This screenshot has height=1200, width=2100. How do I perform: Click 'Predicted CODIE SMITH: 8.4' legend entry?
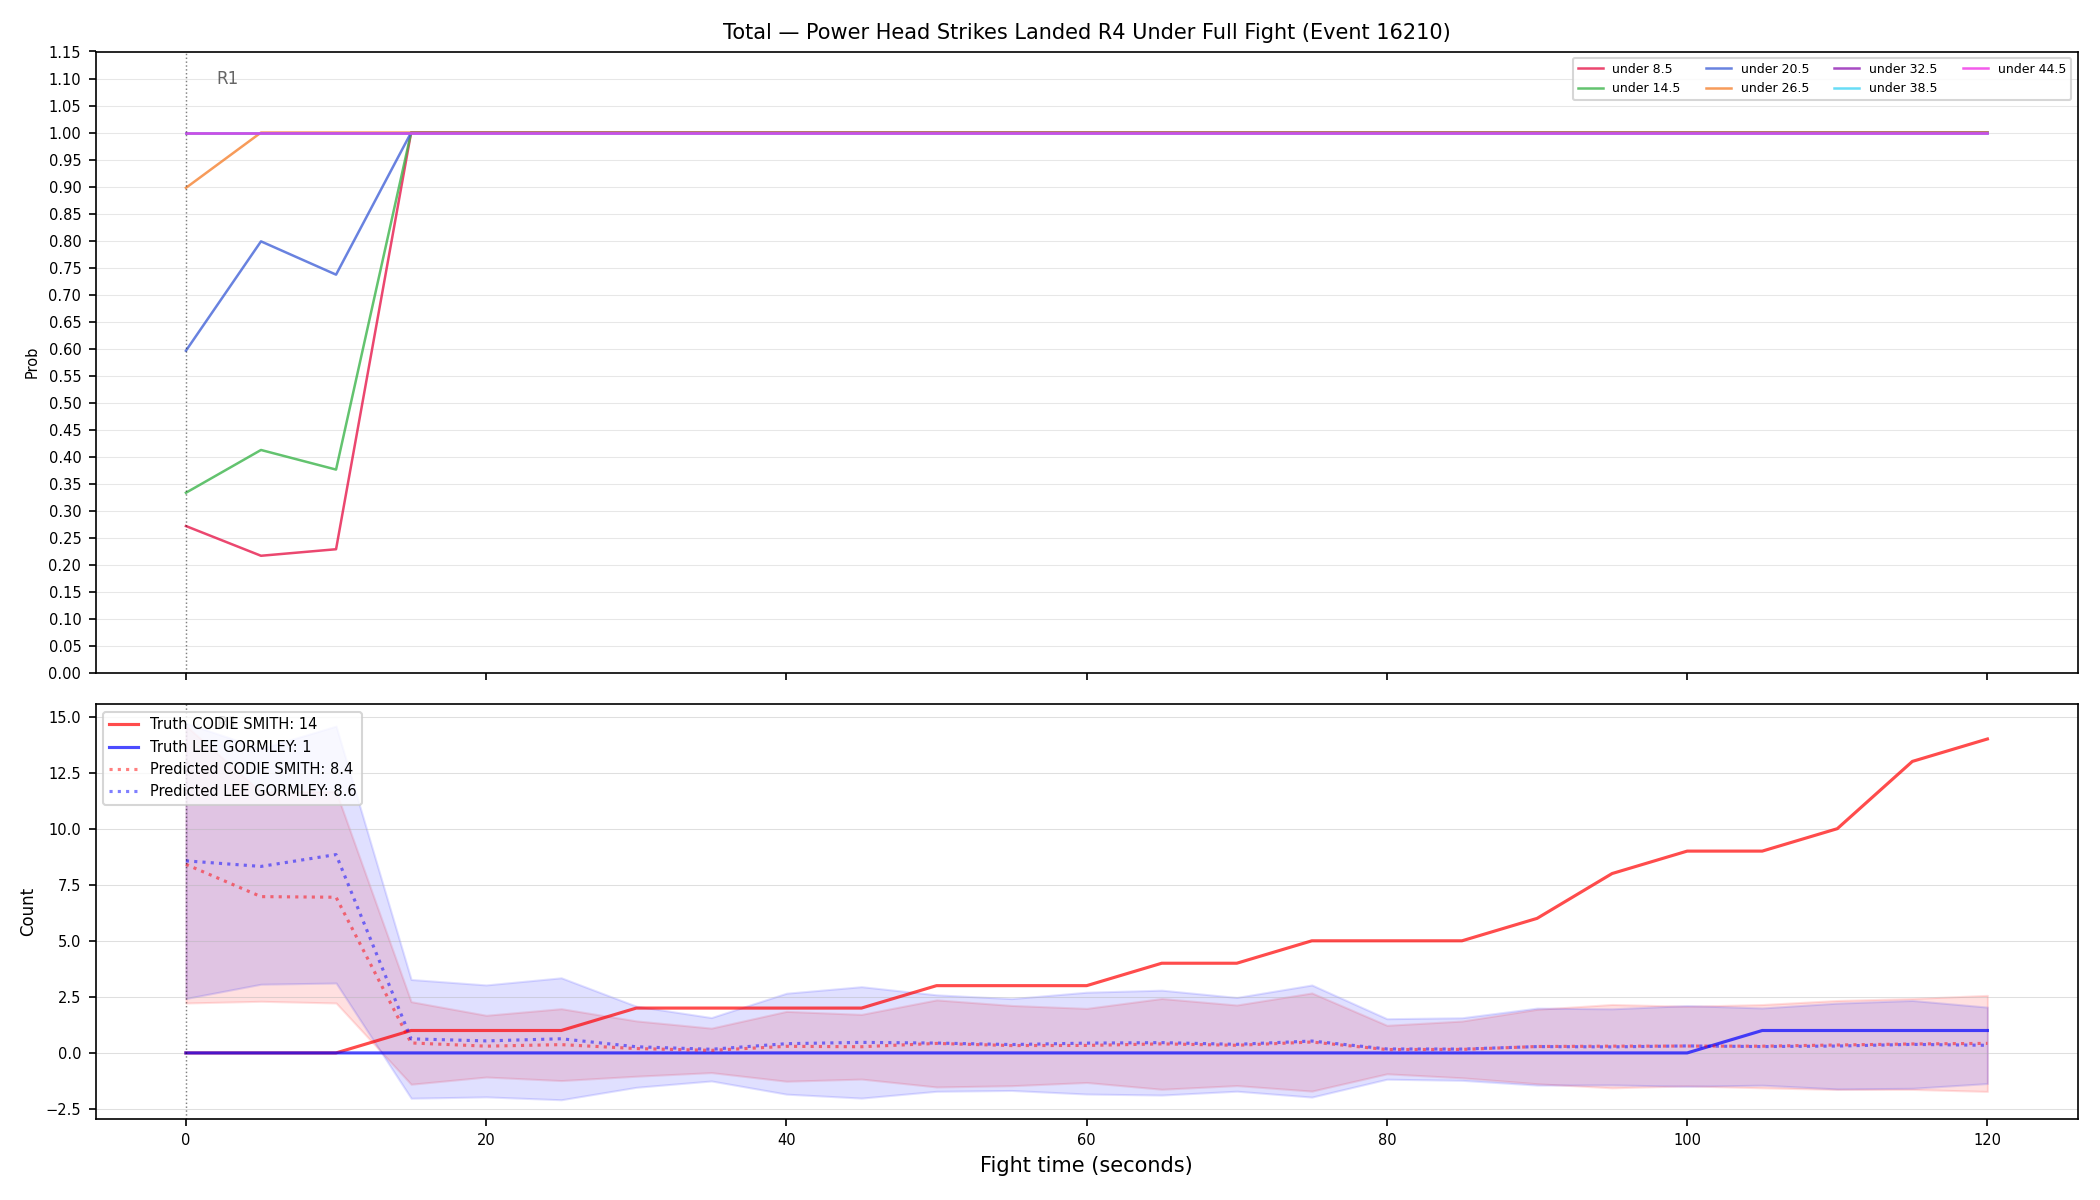point(230,769)
